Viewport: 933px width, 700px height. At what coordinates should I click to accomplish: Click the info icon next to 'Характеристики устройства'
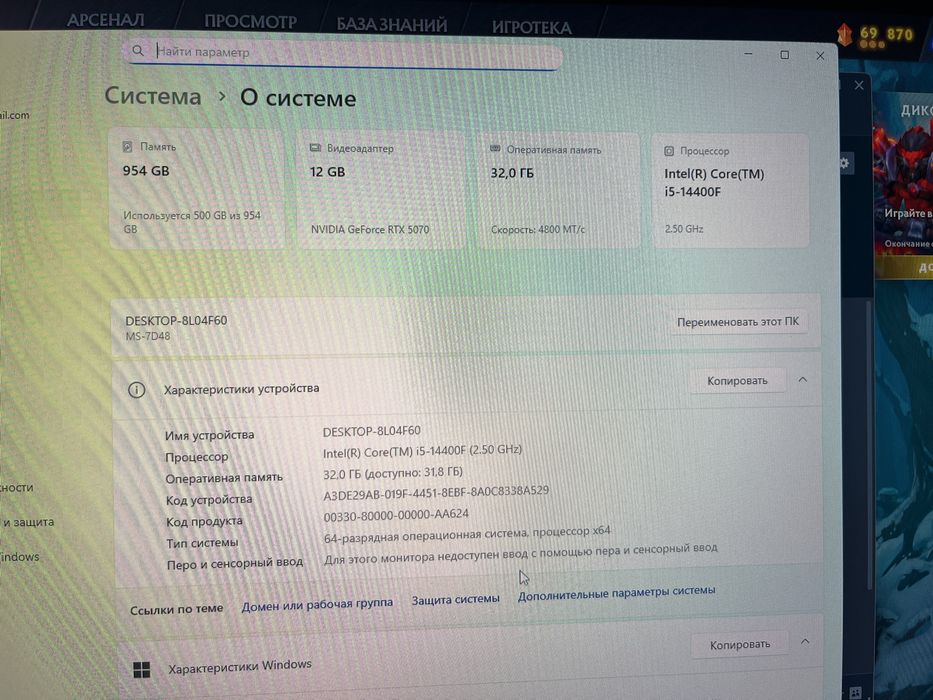click(x=136, y=390)
